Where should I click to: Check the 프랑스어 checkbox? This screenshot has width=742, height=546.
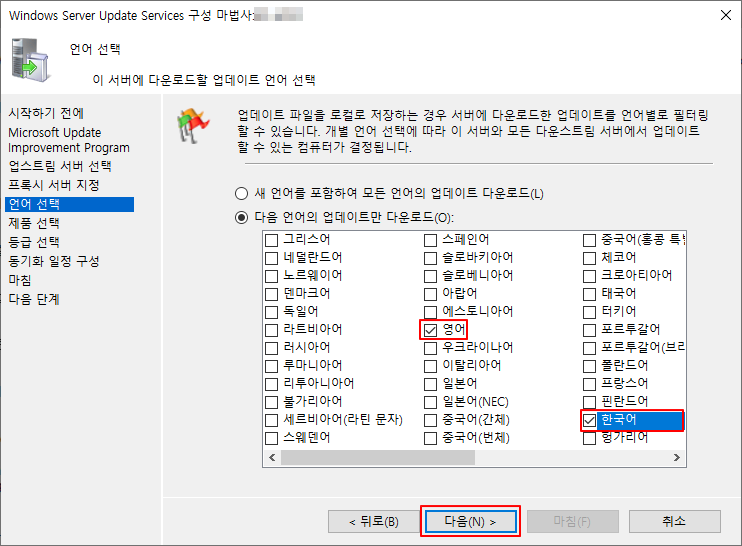pos(589,384)
